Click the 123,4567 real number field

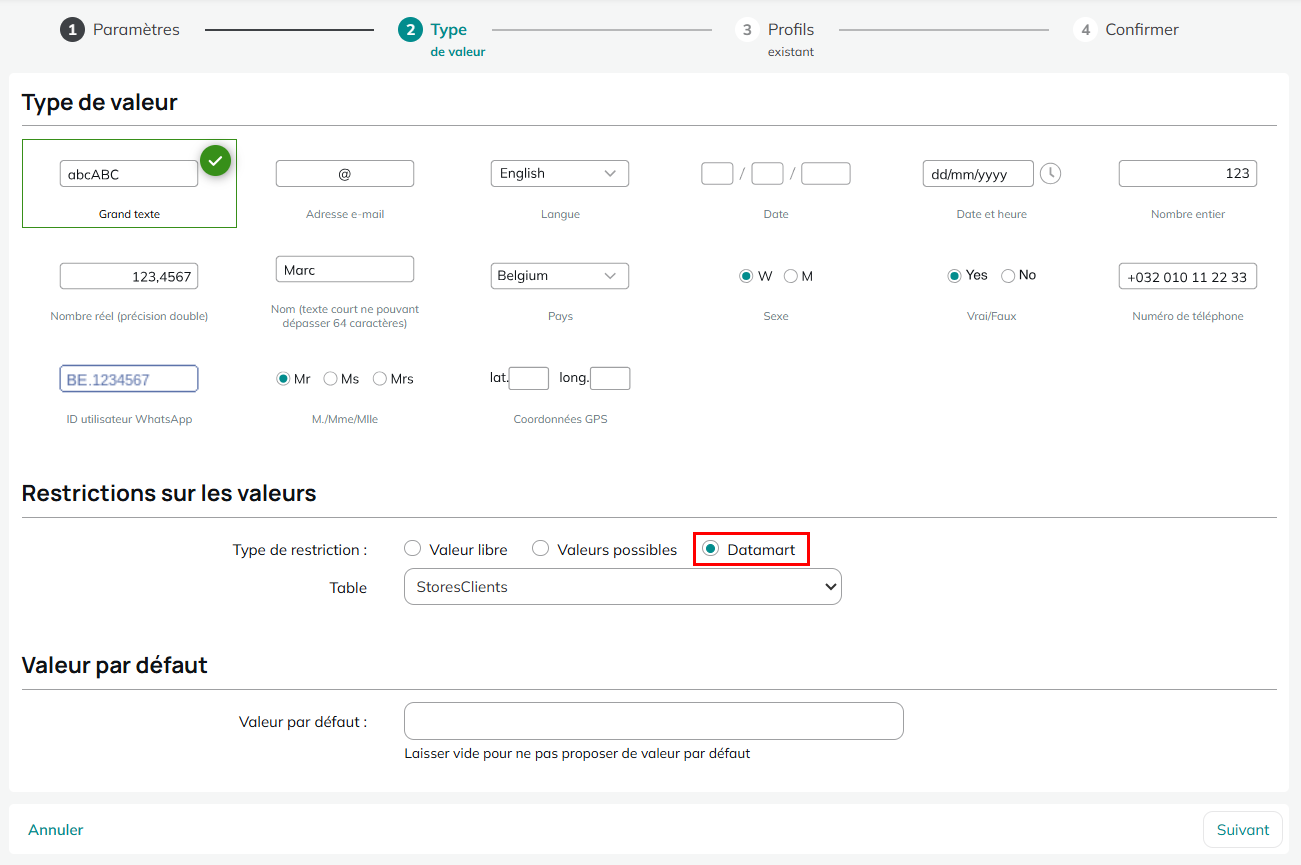(x=129, y=276)
